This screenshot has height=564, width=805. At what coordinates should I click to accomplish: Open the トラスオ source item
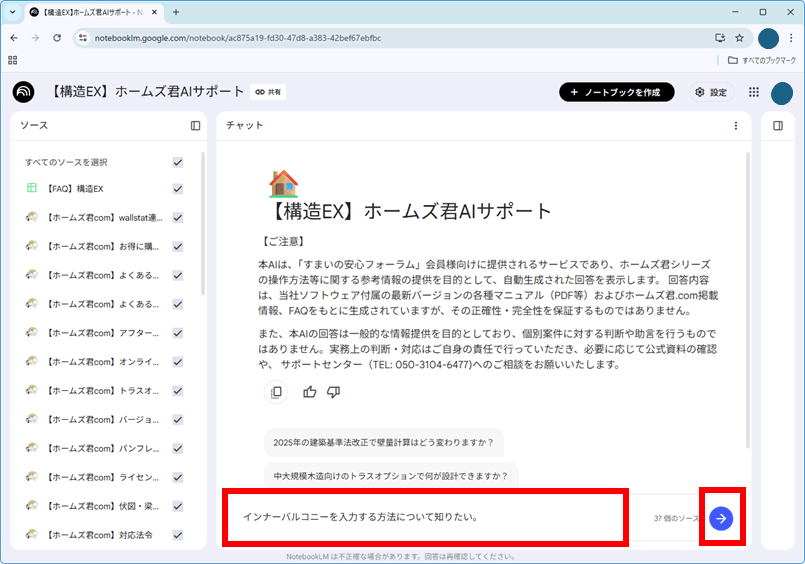(103, 391)
